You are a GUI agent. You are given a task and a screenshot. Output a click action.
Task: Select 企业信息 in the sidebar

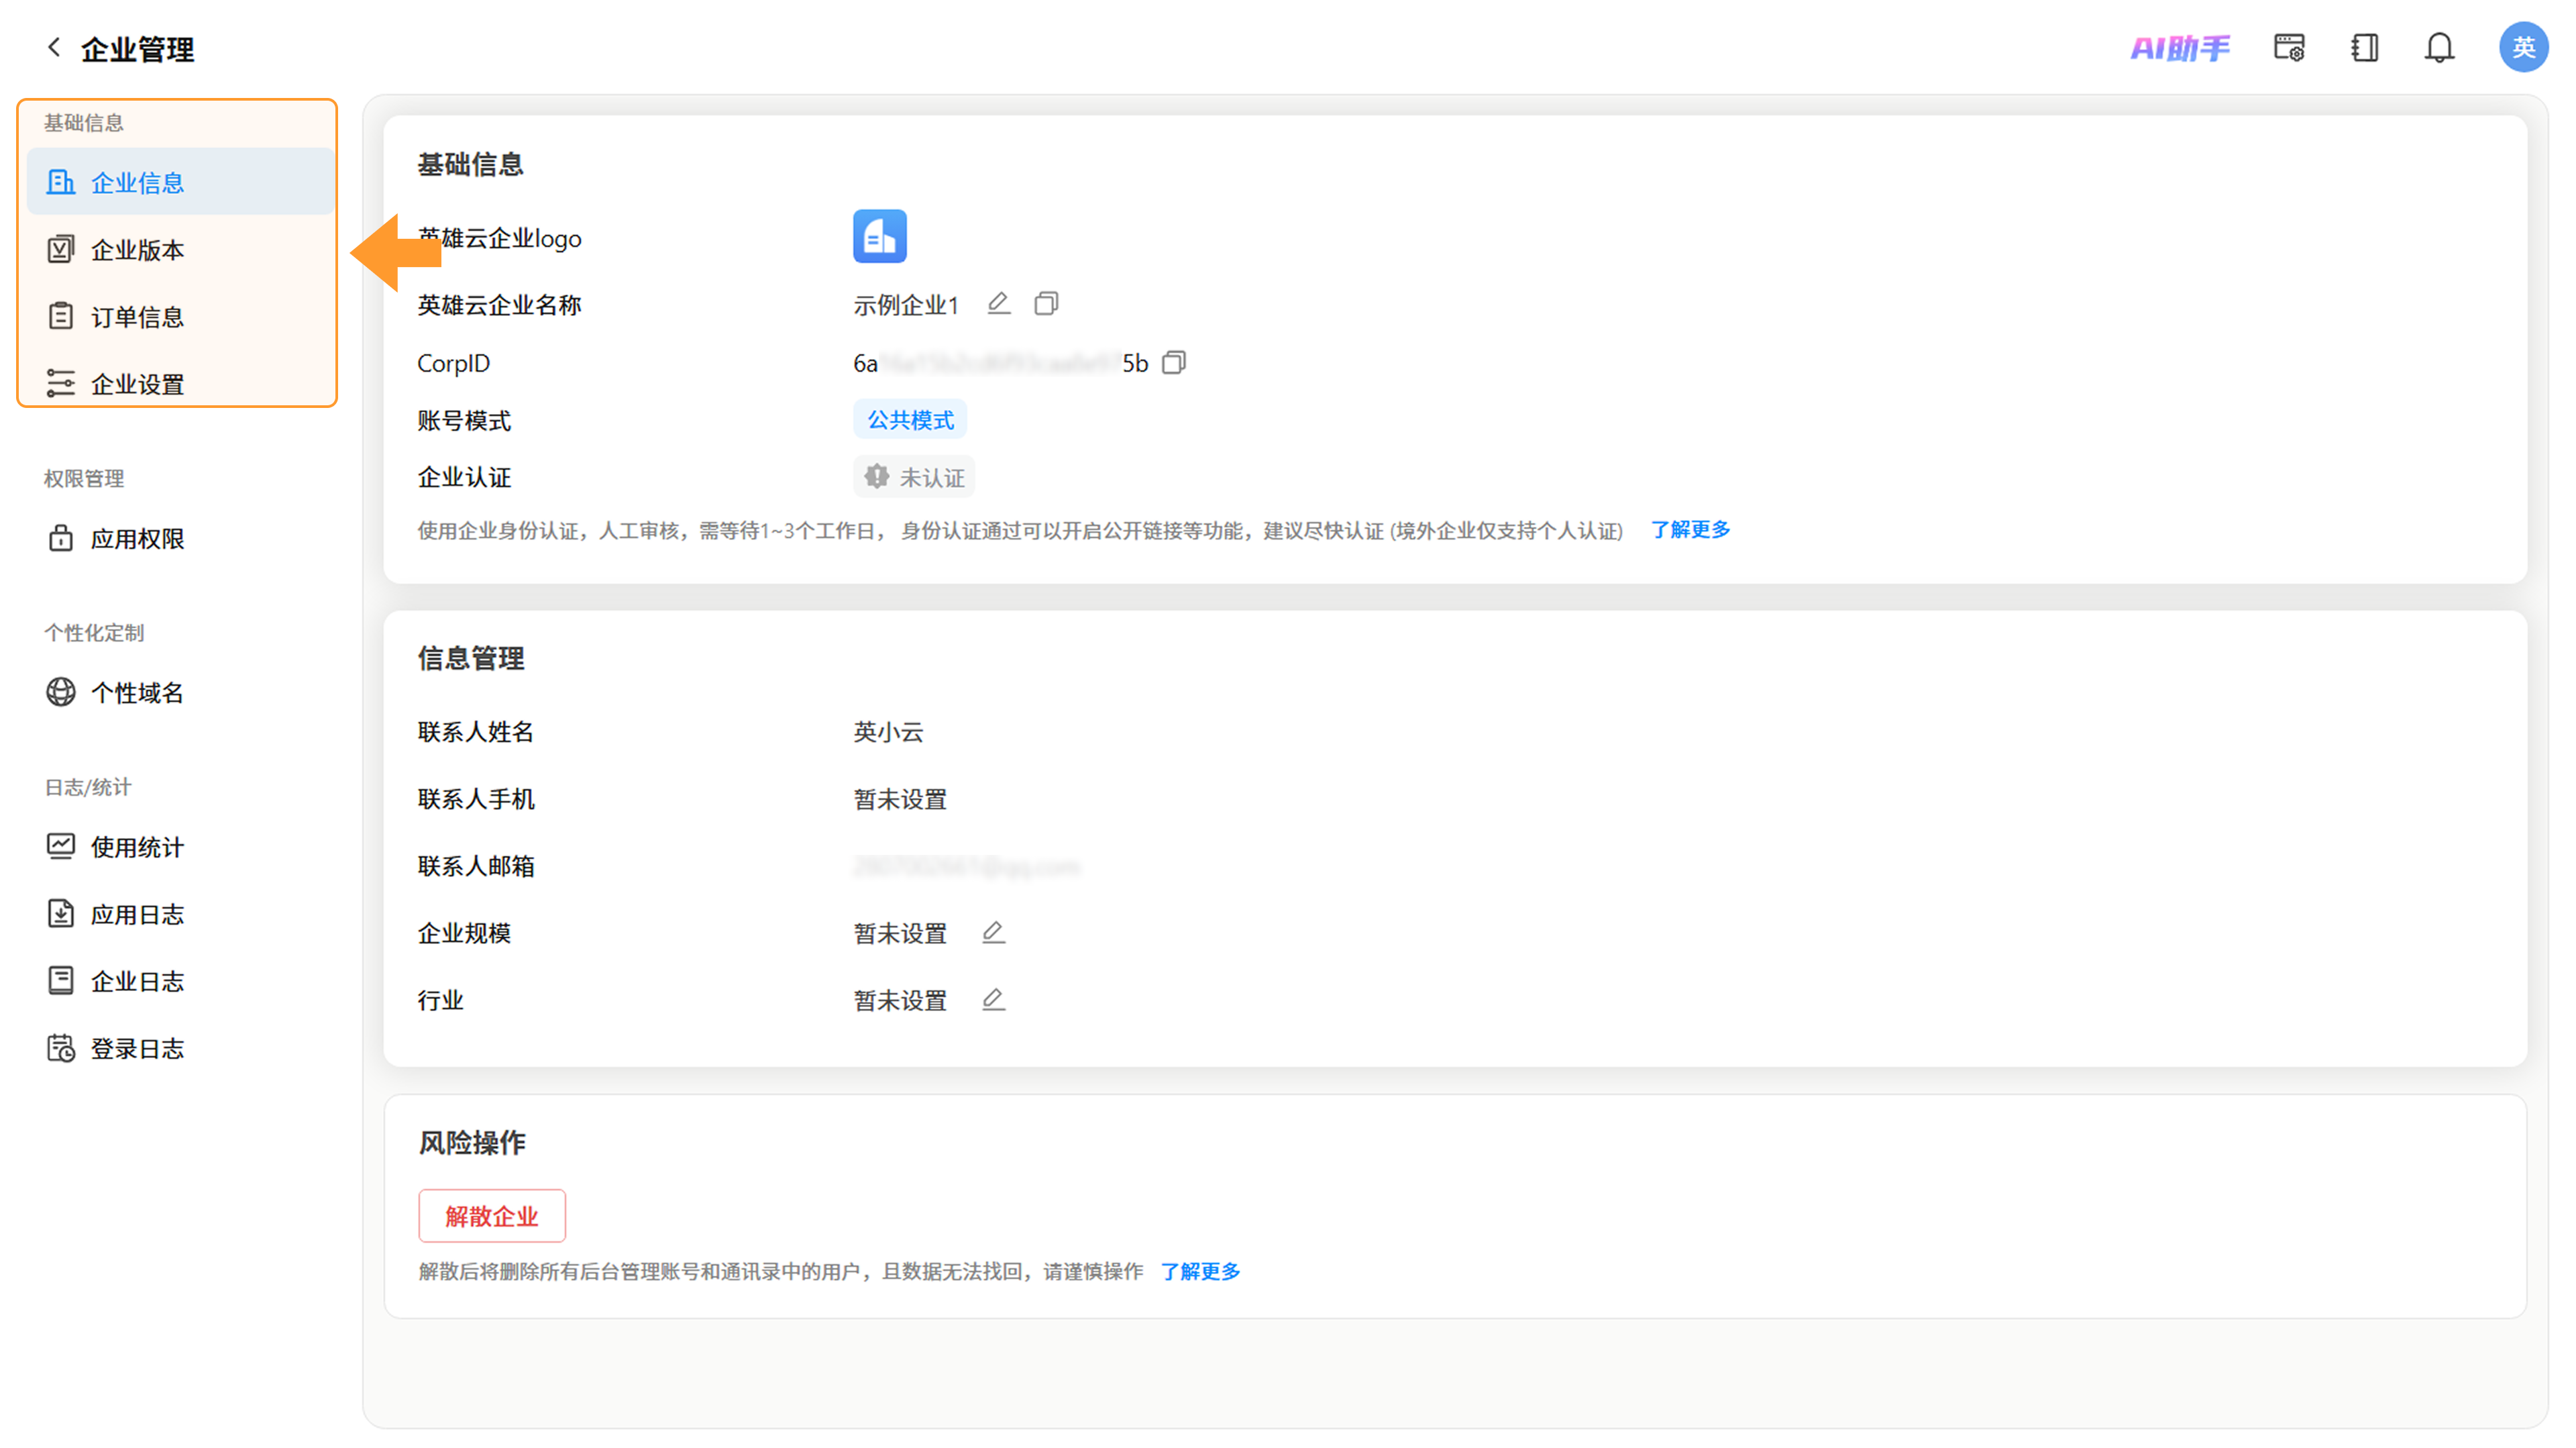pos(181,182)
